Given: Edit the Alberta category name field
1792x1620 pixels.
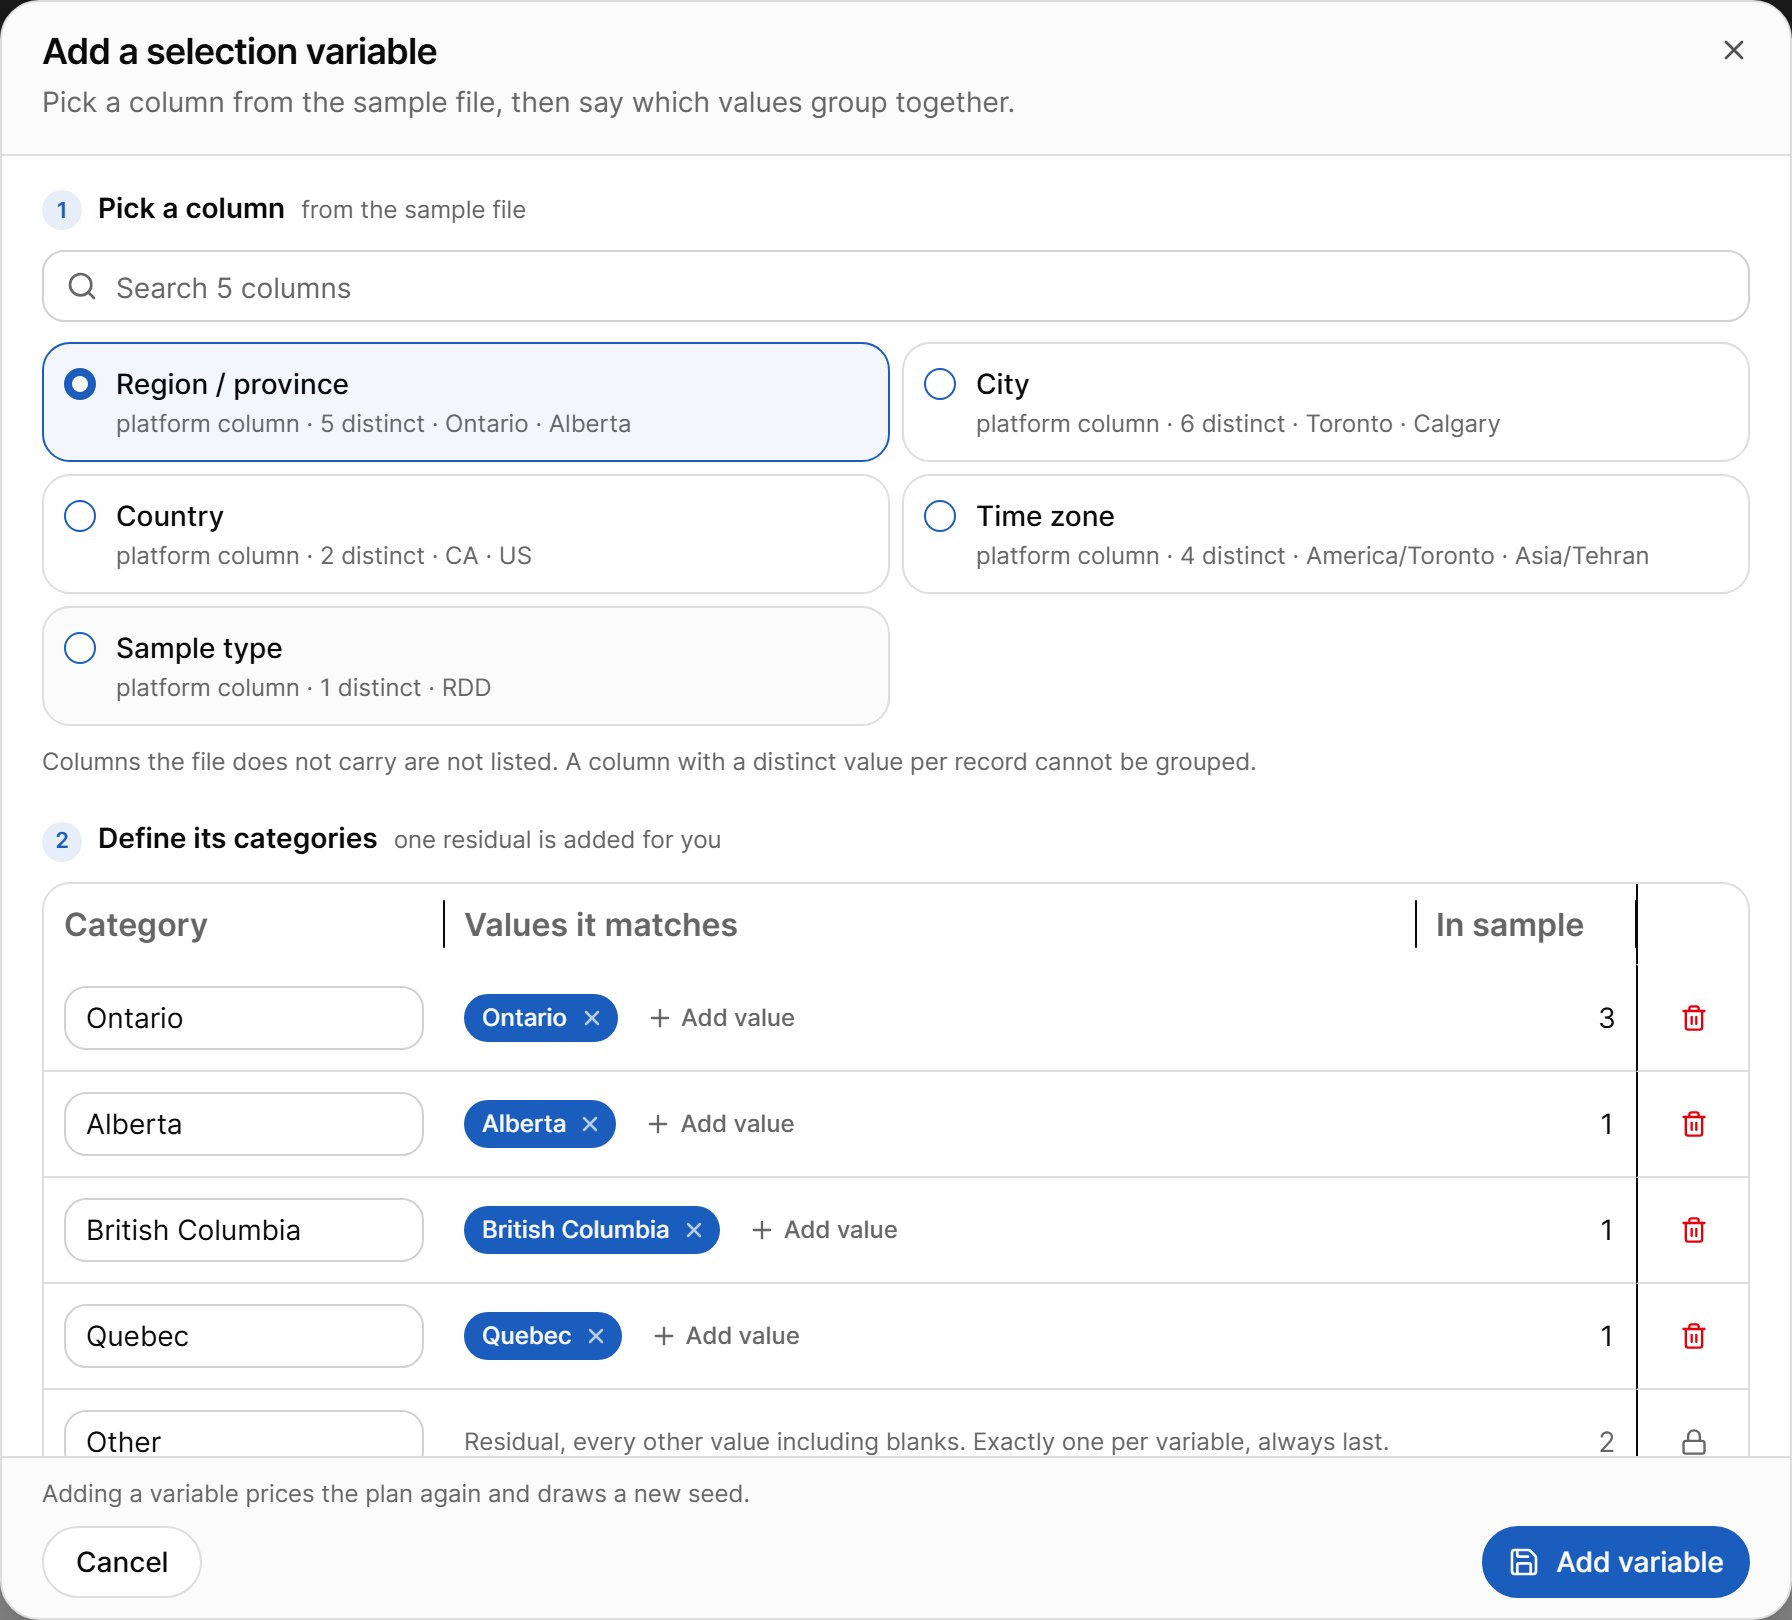Looking at the screenshot, I should coord(244,1124).
